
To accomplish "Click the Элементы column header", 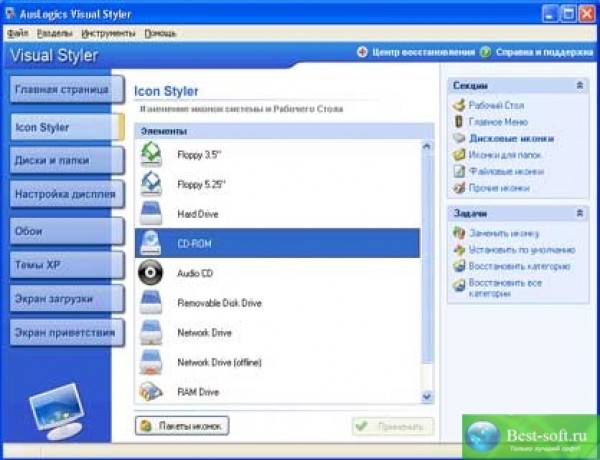I will click(x=284, y=131).
